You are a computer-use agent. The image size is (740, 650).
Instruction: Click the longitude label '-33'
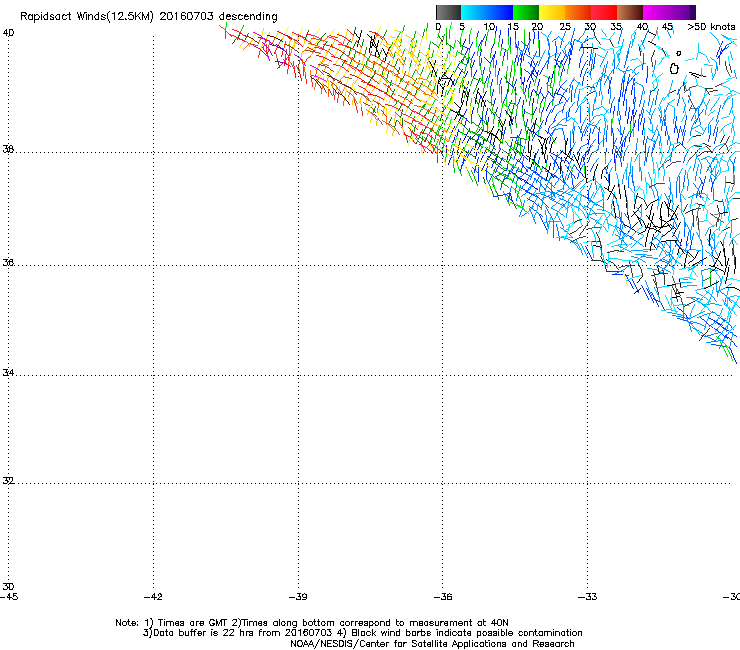click(588, 597)
